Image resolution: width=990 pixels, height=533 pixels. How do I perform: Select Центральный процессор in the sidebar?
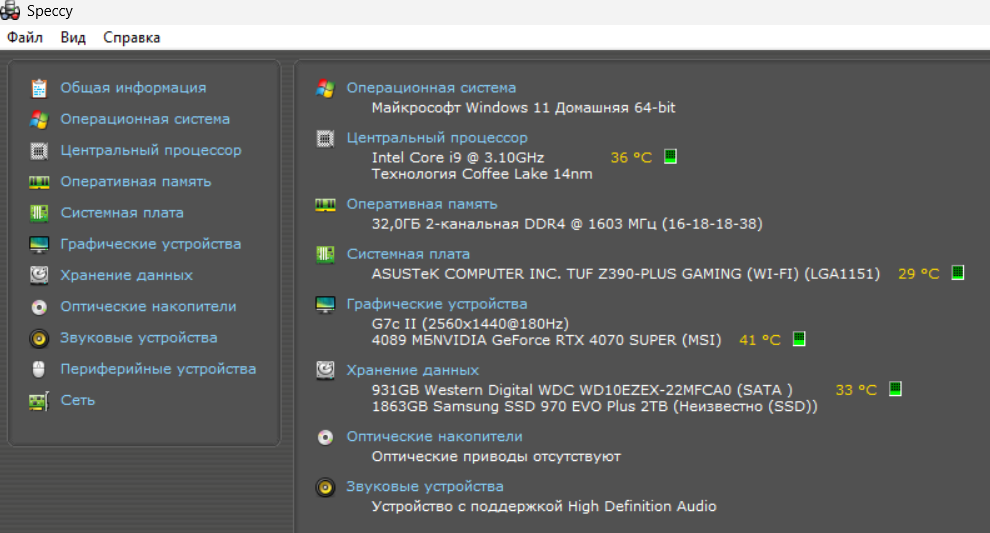click(x=151, y=150)
